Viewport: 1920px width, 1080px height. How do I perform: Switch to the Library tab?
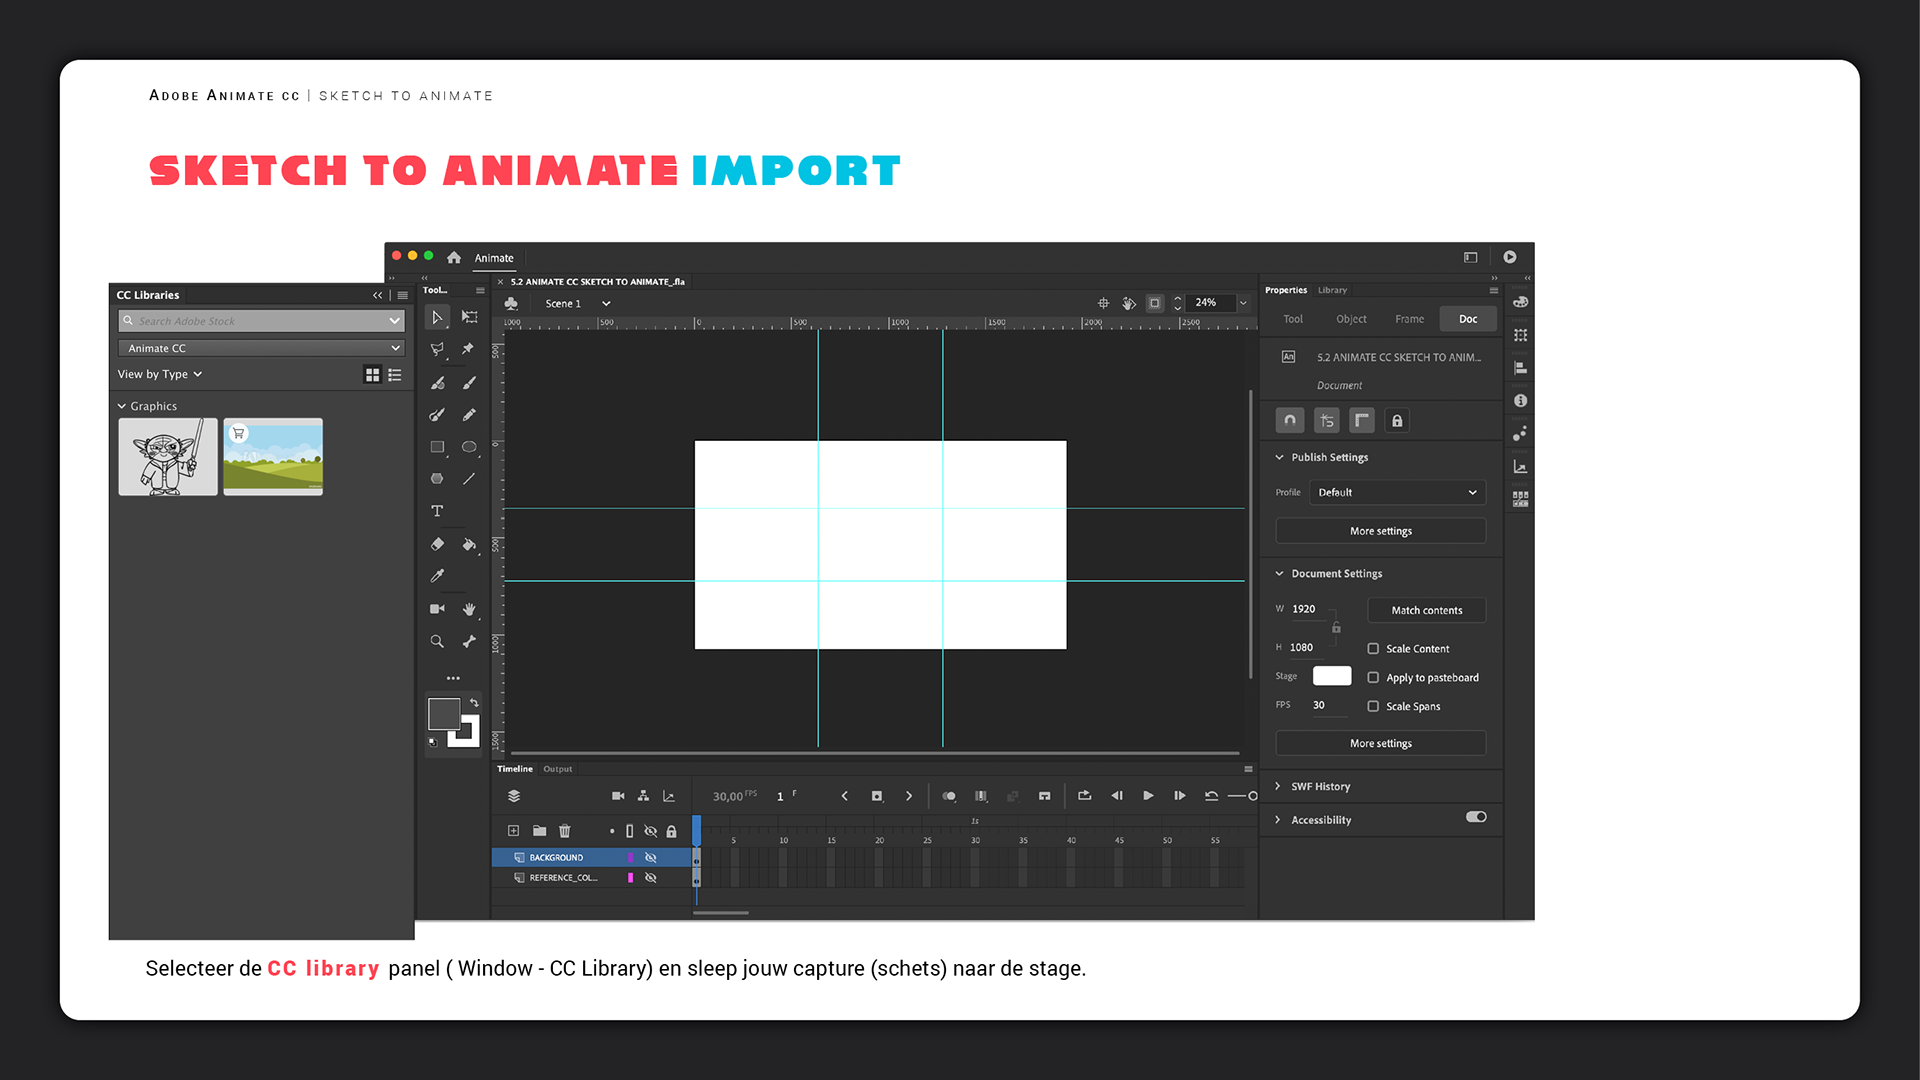point(1332,290)
